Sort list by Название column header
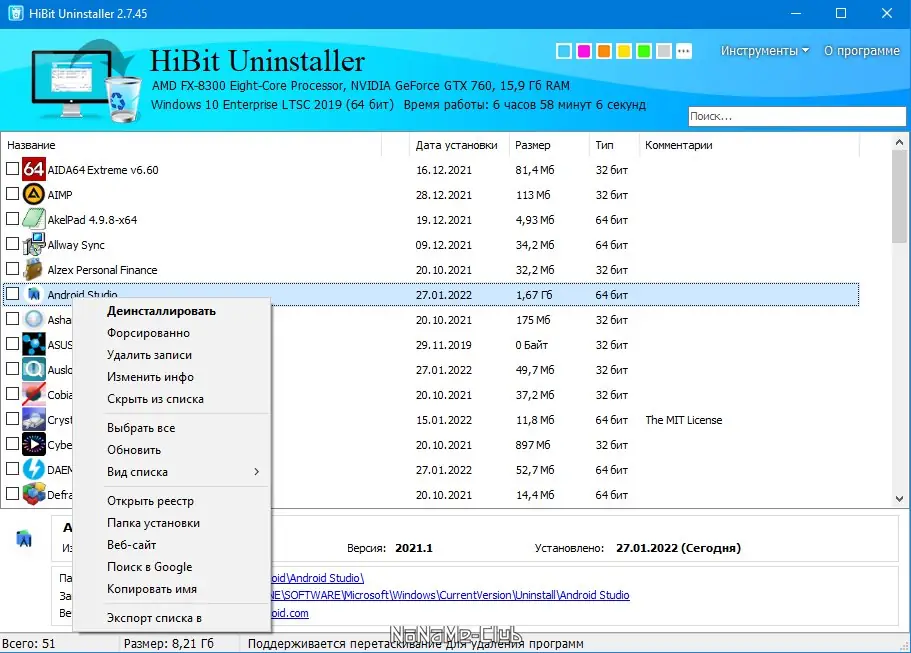Screen dimensions: 911x653 [x=192, y=145]
